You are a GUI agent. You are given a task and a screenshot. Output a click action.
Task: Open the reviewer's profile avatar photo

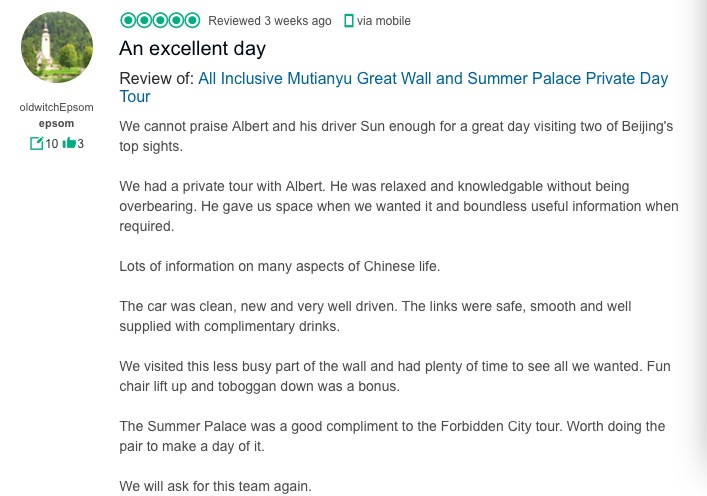57,47
